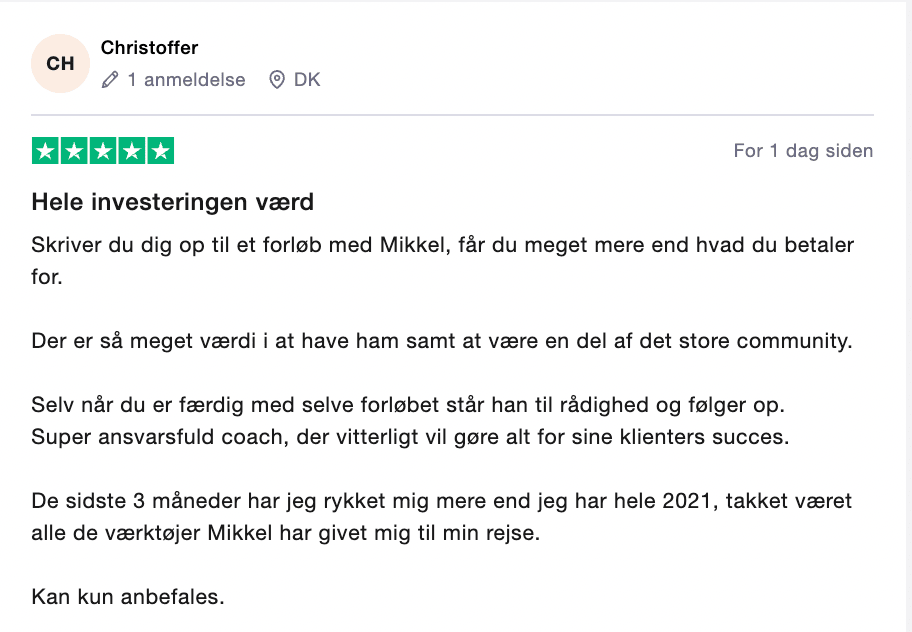
Task: Click the pencil review-count icon
Action: [x=110, y=80]
